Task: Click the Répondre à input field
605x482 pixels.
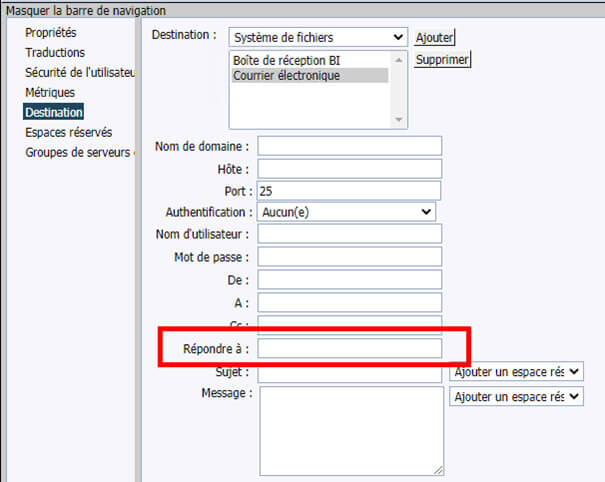Action: click(x=349, y=348)
